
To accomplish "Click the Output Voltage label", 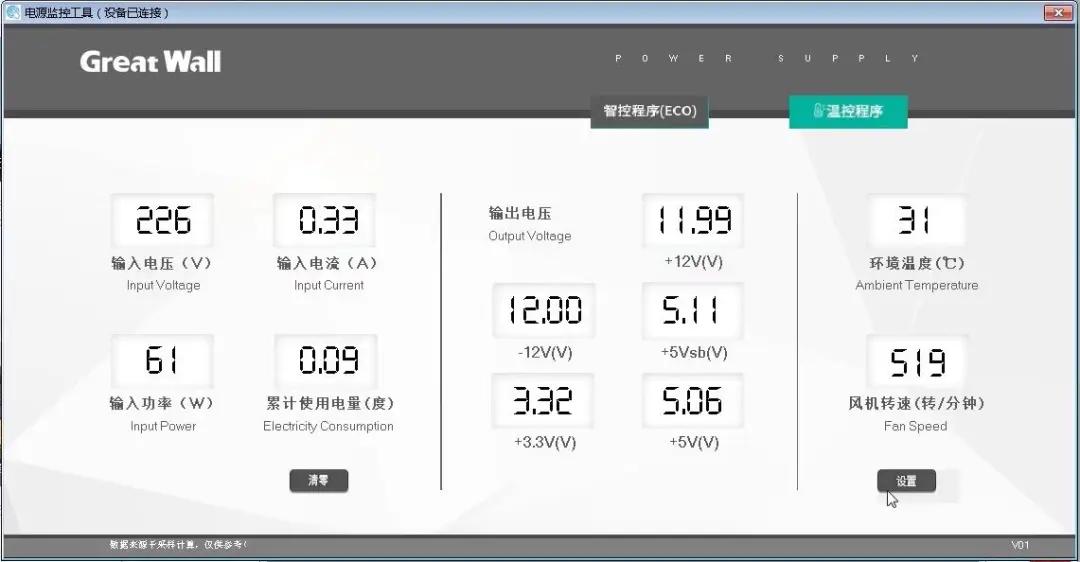I will pos(530,236).
